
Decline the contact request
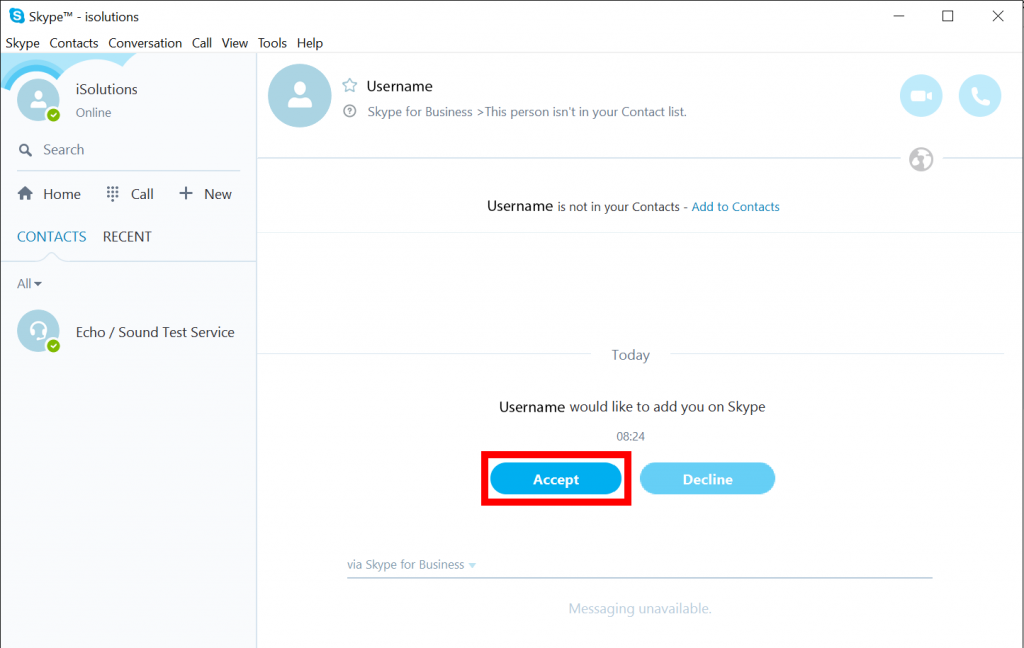pyautogui.click(x=707, y=479)
